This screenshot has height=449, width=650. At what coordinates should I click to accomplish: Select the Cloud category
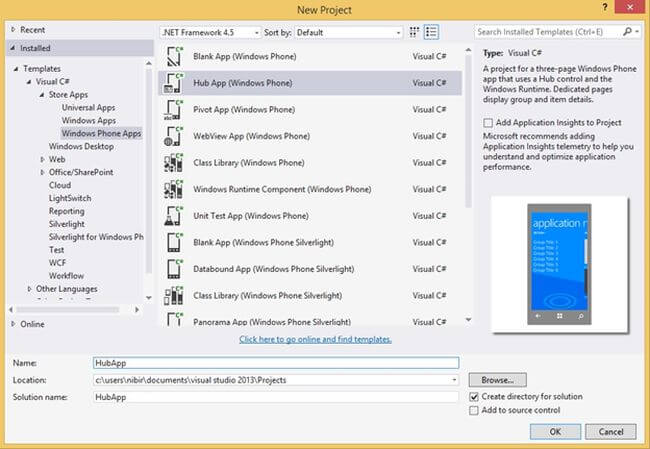(x=60, y=185)
